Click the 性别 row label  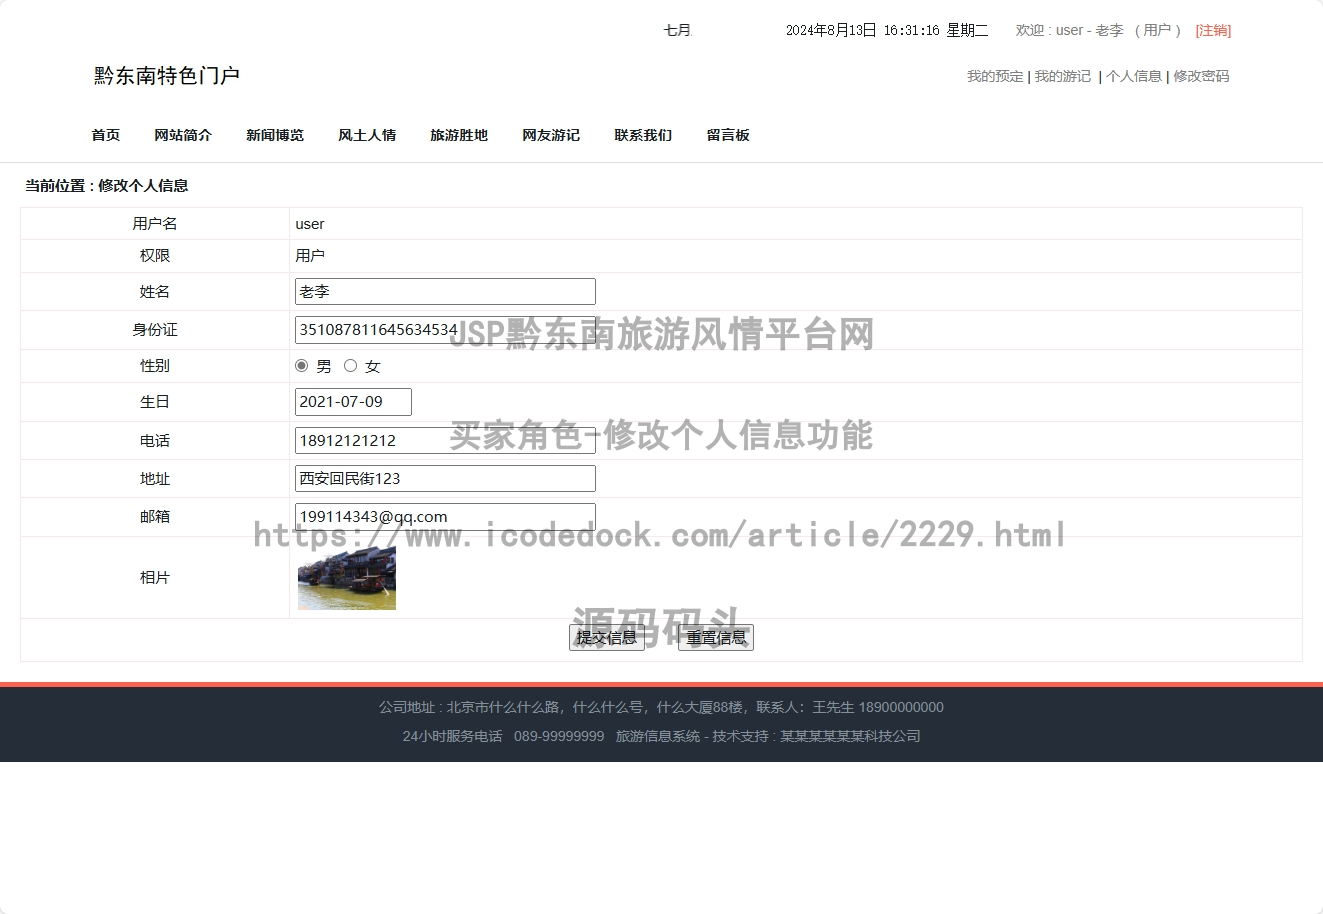point(155,366)
